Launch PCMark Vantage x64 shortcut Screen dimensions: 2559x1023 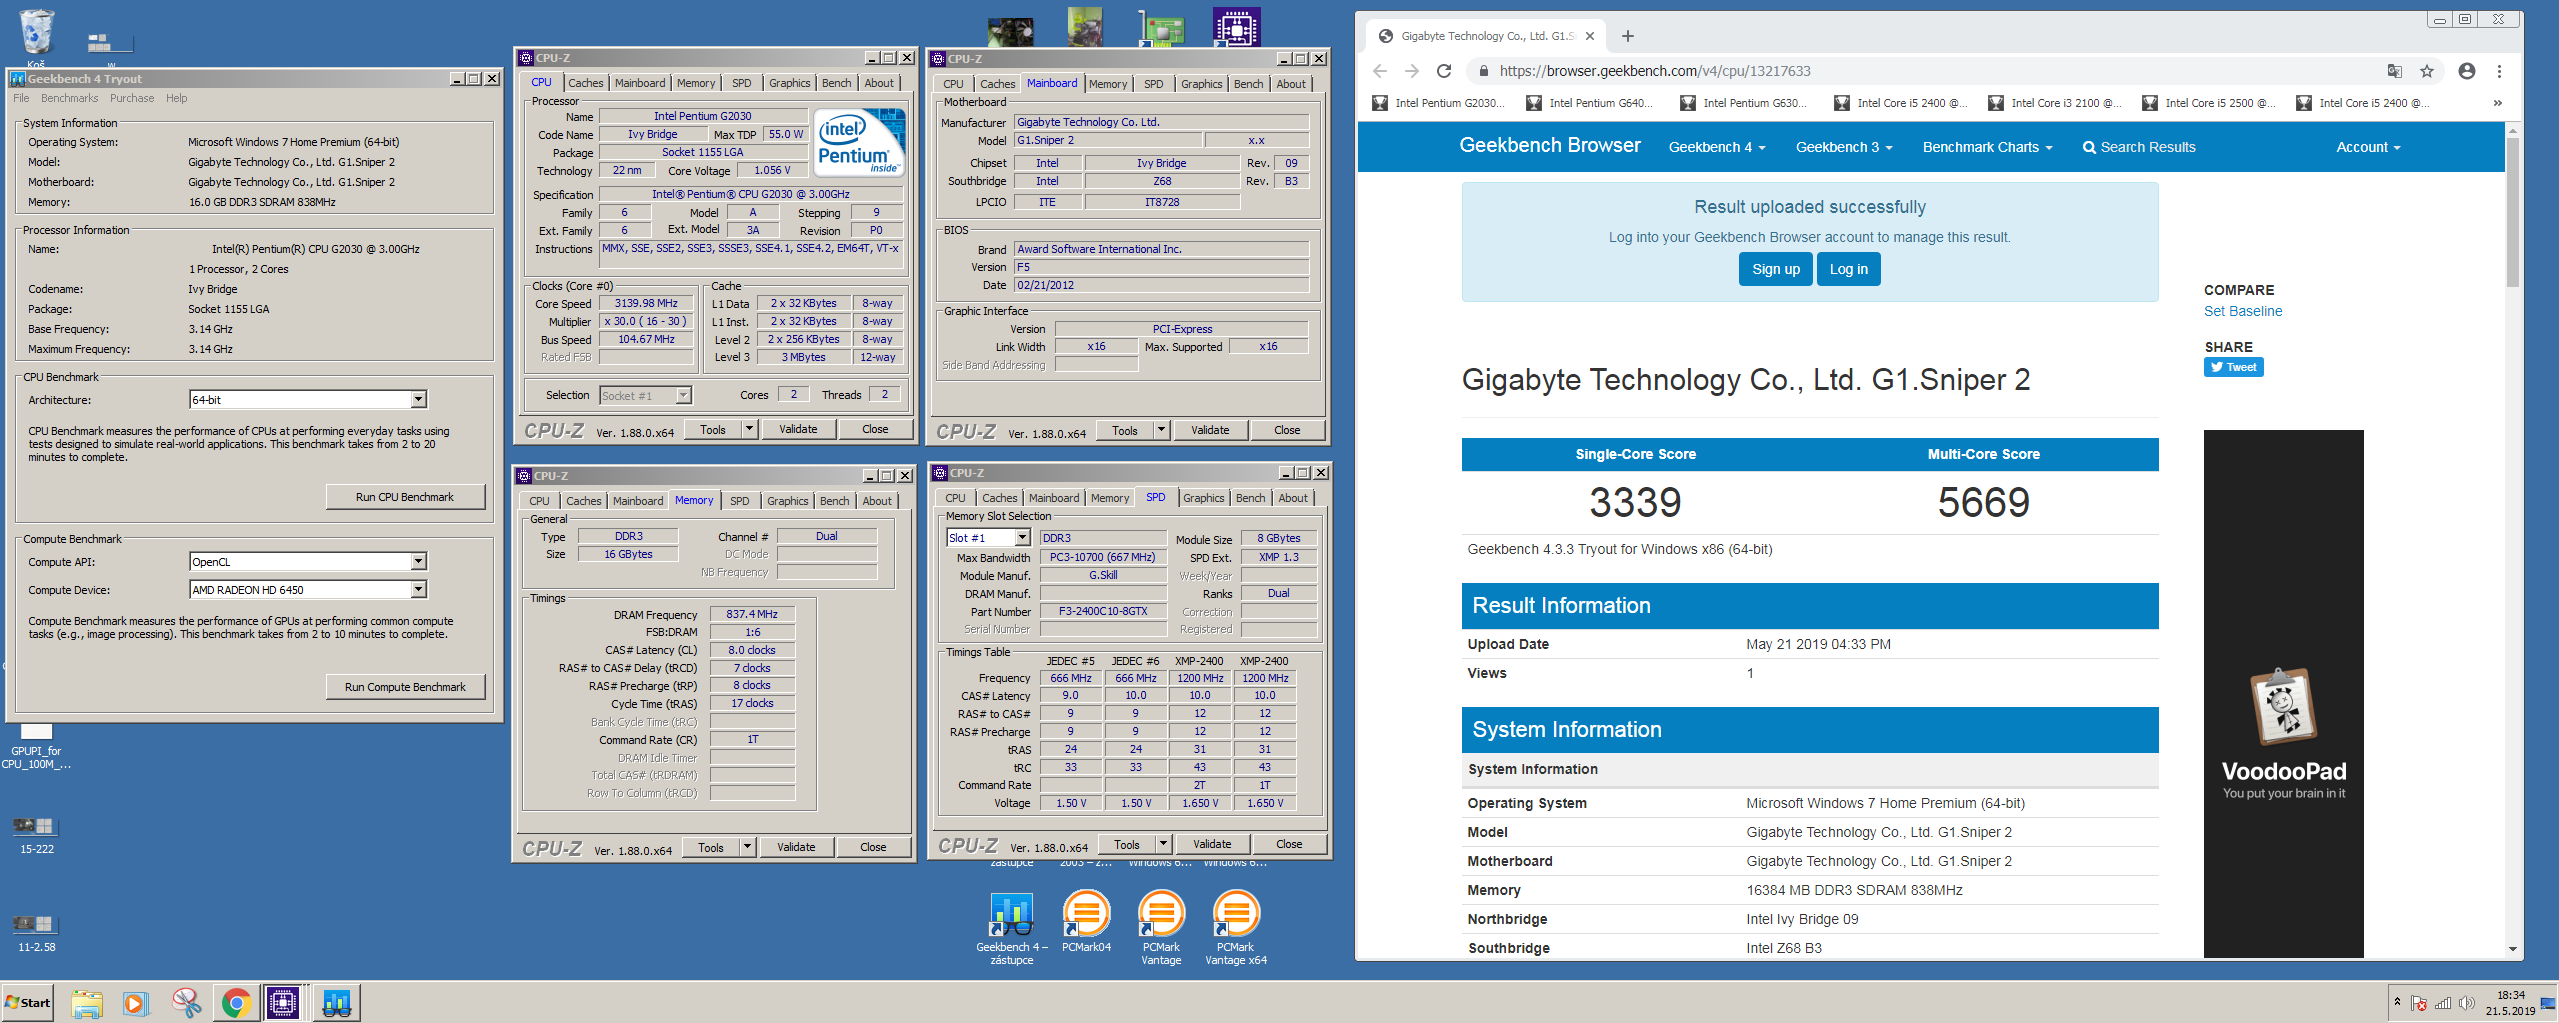1236,928
